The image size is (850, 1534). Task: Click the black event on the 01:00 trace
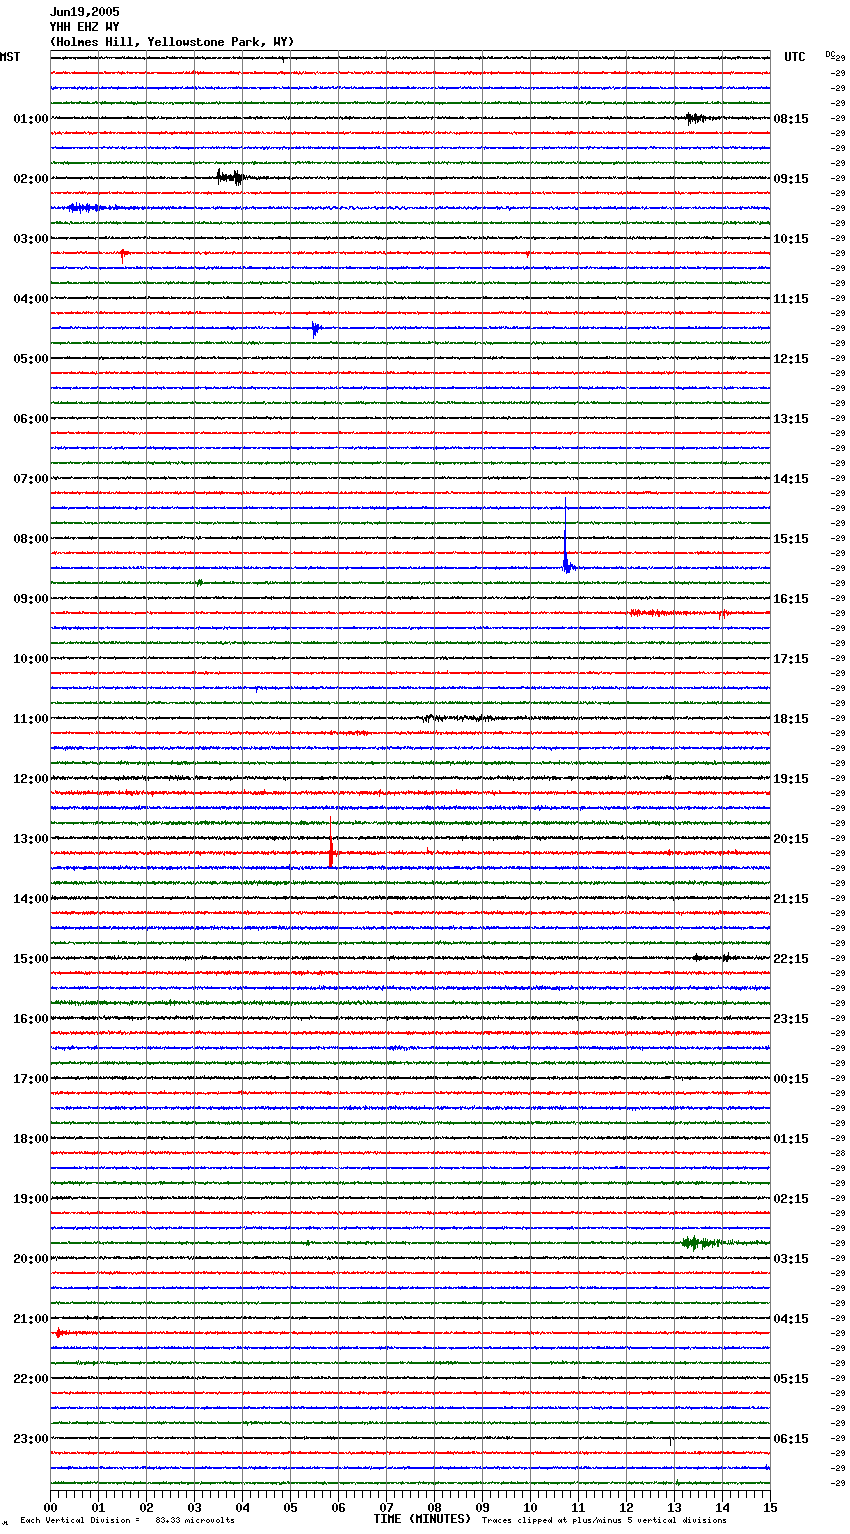coord(695,118)
